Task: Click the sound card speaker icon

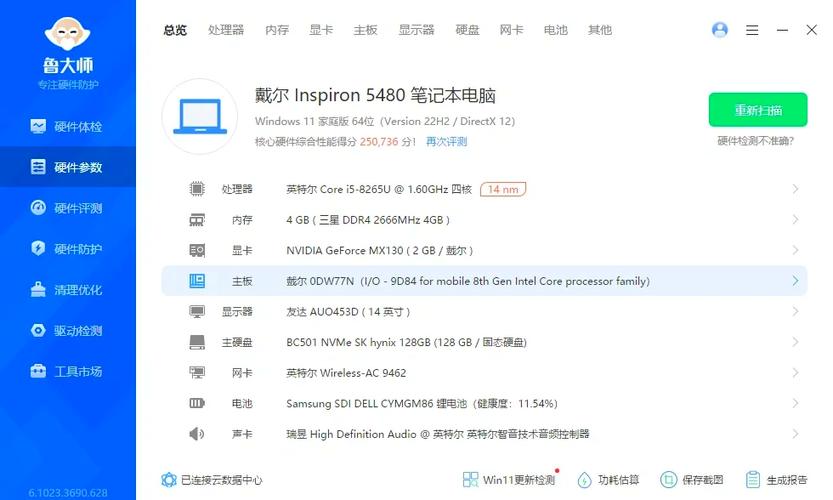Action: click(197, 434)
